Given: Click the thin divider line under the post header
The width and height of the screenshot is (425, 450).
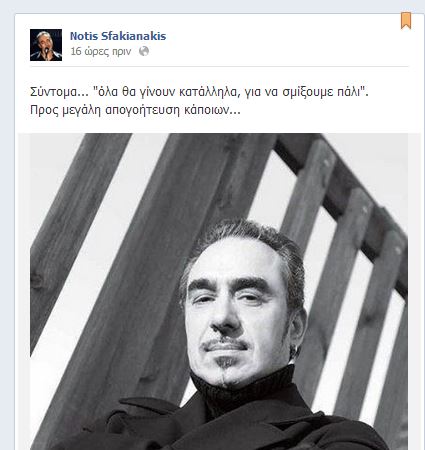Looking at the screenshot, I should click(219, 66).
